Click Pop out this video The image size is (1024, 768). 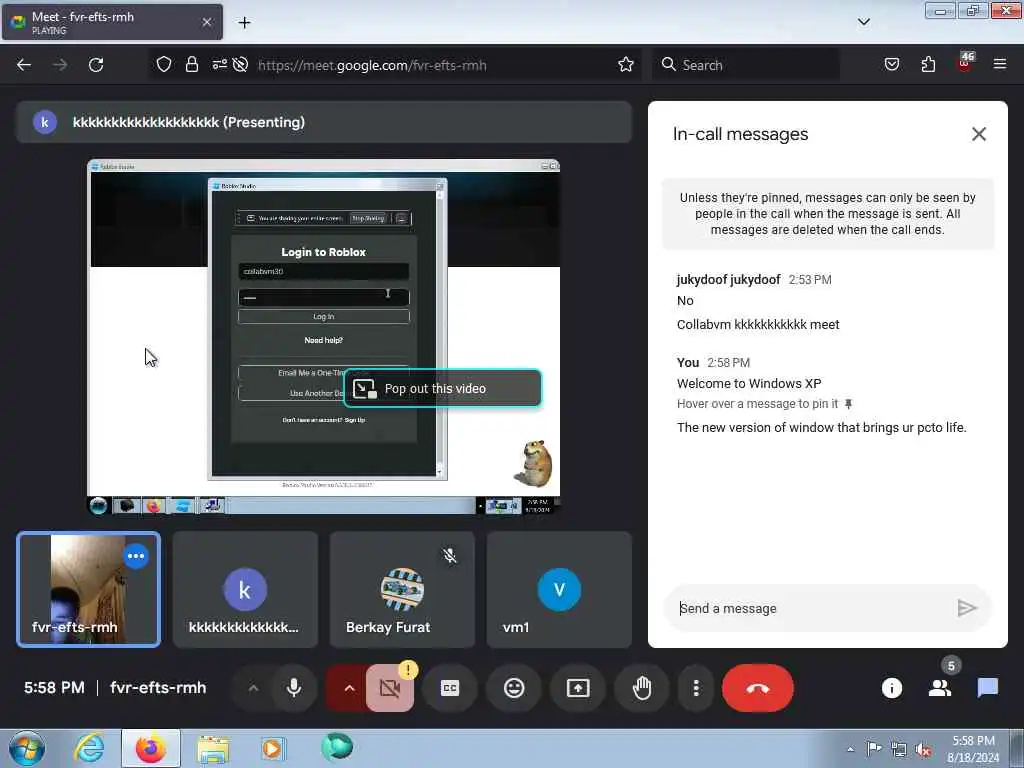click(443, 389)
